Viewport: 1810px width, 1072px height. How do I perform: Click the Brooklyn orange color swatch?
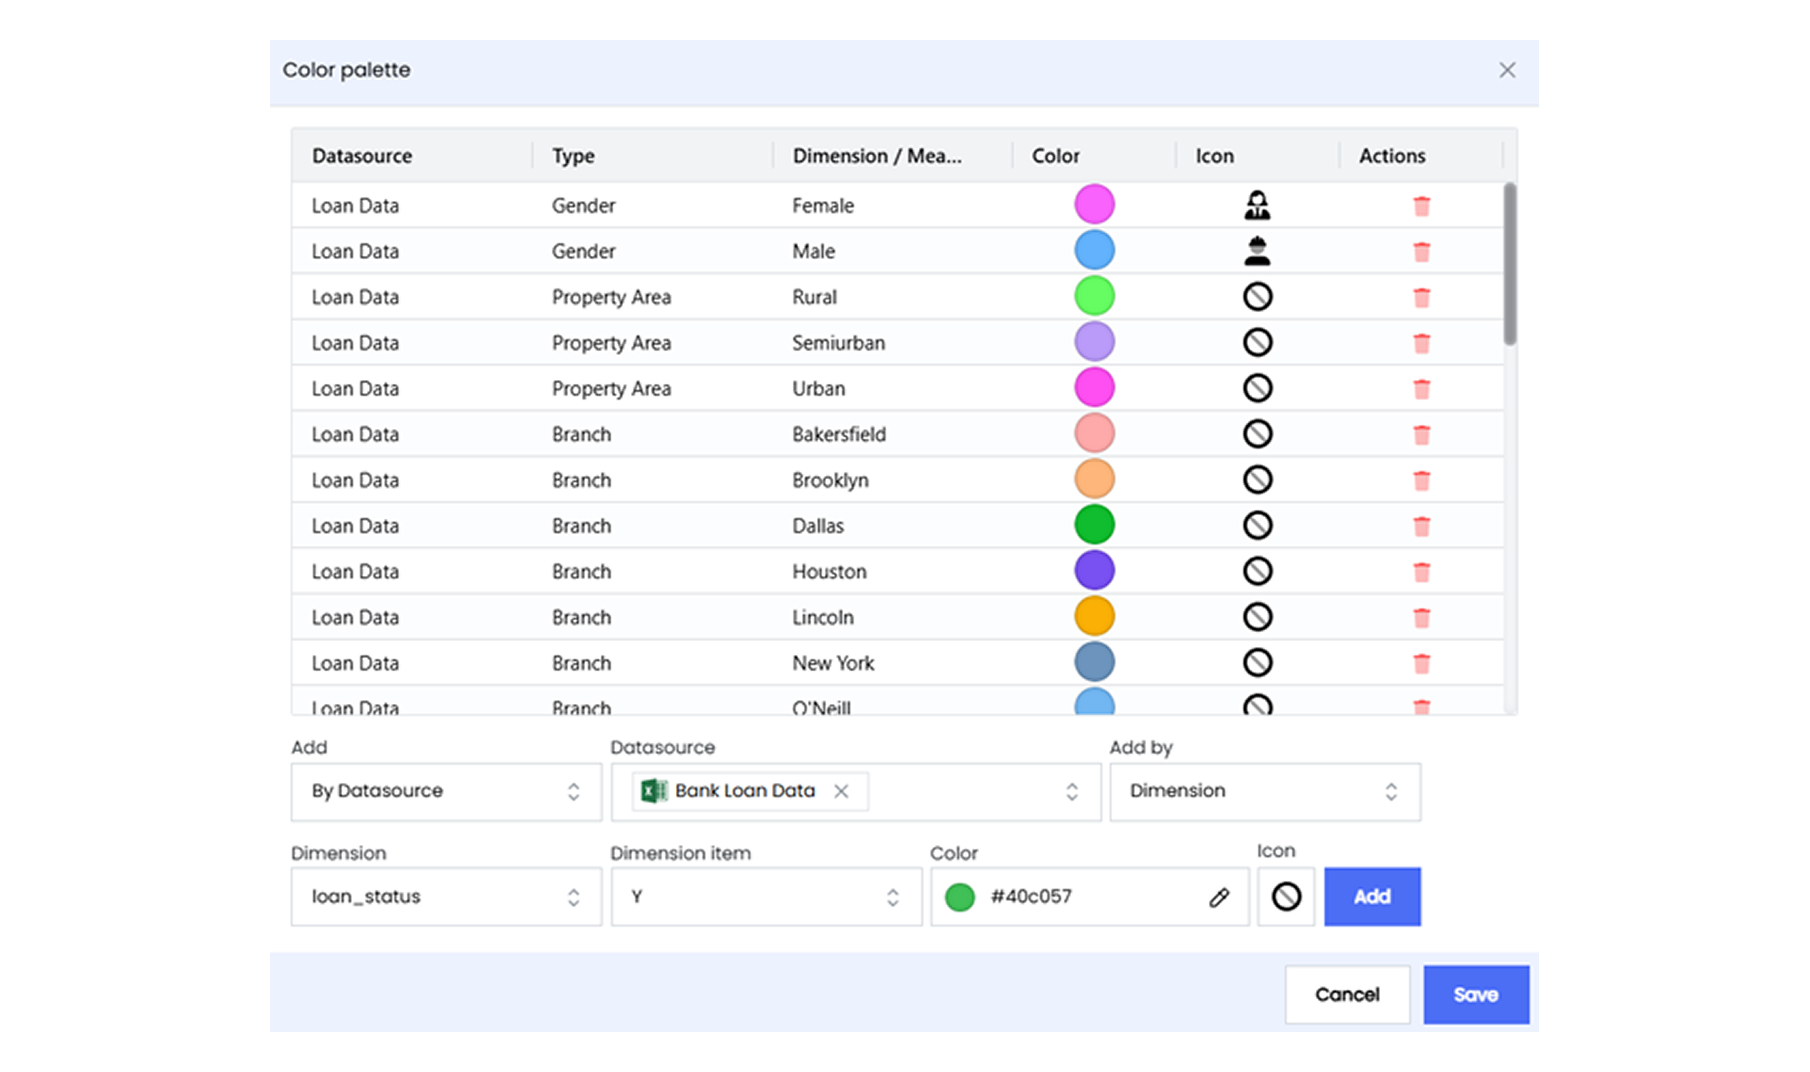point(1094,480)
